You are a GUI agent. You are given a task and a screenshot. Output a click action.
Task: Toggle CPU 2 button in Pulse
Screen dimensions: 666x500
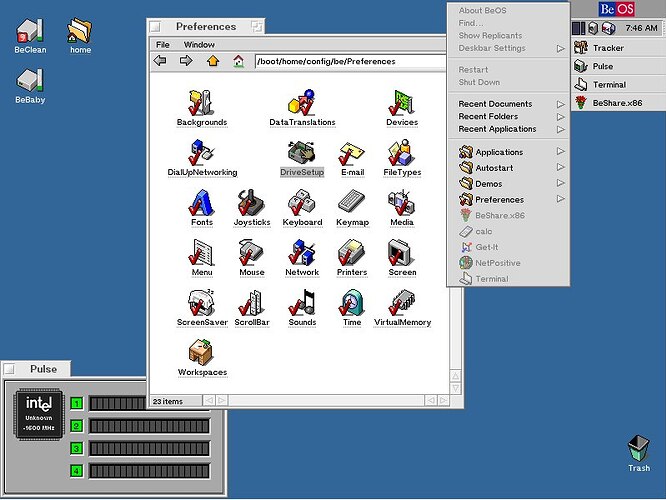(x=76, y=426)
